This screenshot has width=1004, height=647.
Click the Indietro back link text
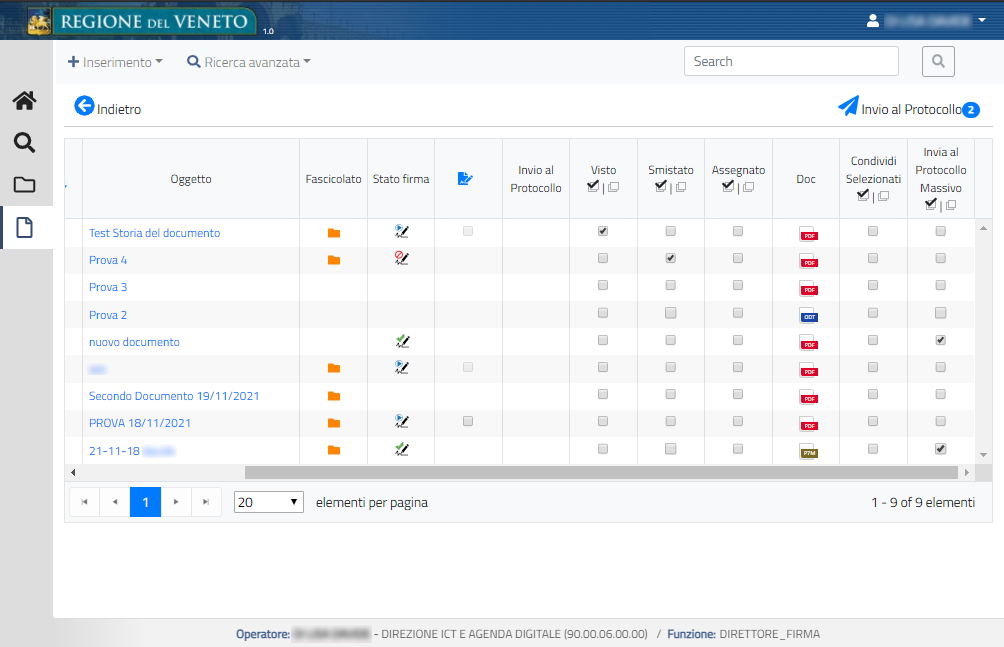(119, 110)
